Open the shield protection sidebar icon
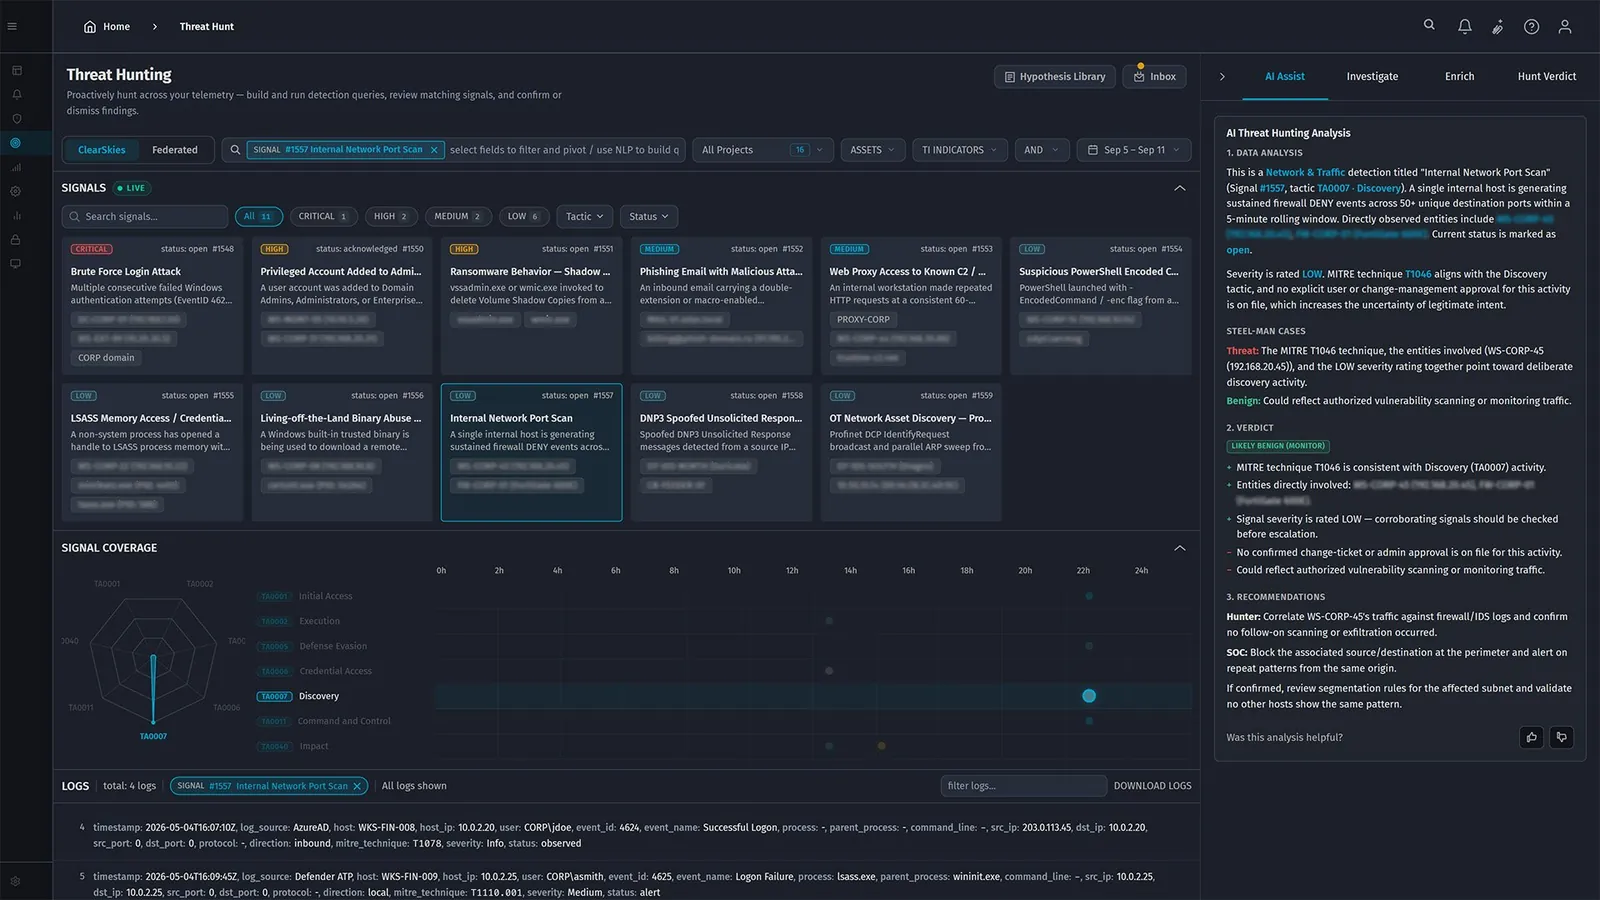1600x900 pixels. pyautogui.click(x=16, y=118)
